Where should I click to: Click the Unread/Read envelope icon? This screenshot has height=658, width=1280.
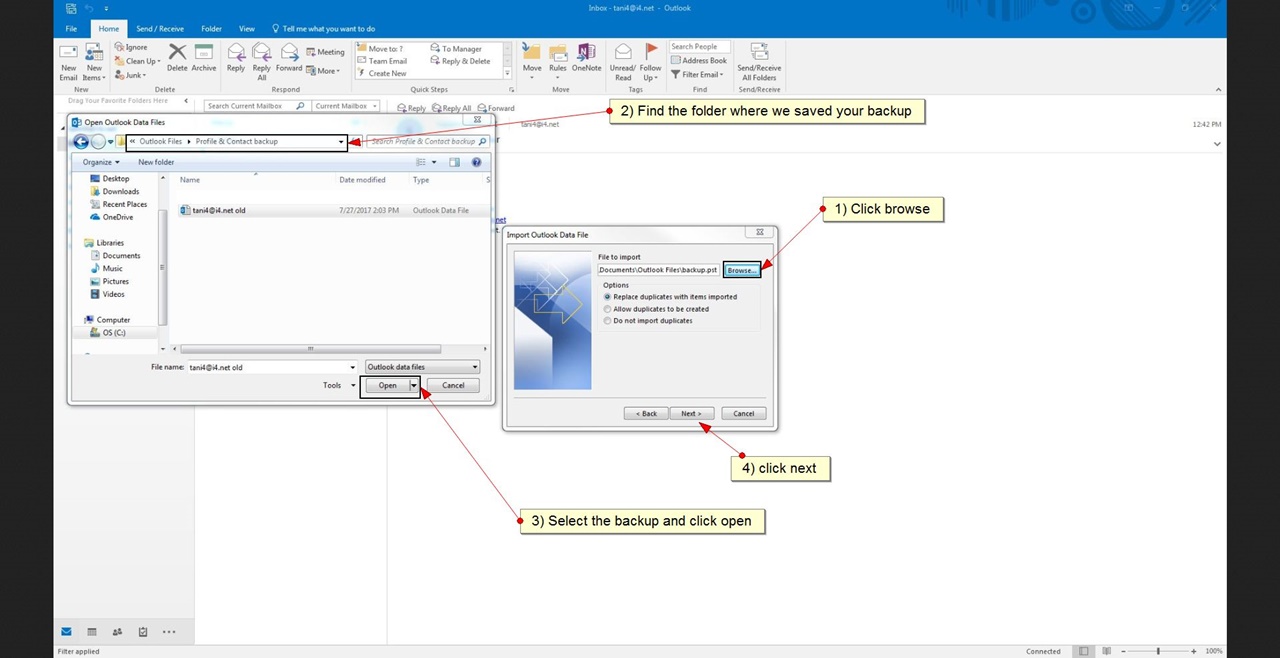tap(623, 53)
